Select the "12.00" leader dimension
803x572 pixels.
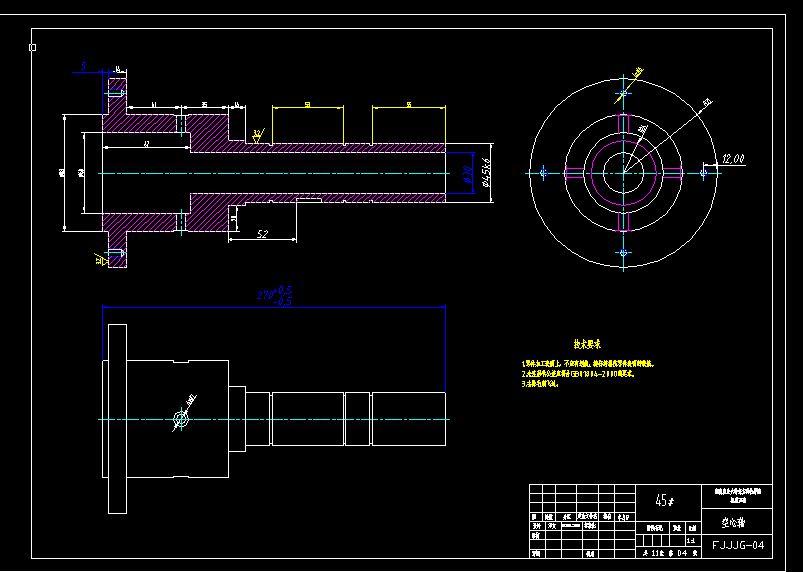click(x=733, y=159)
